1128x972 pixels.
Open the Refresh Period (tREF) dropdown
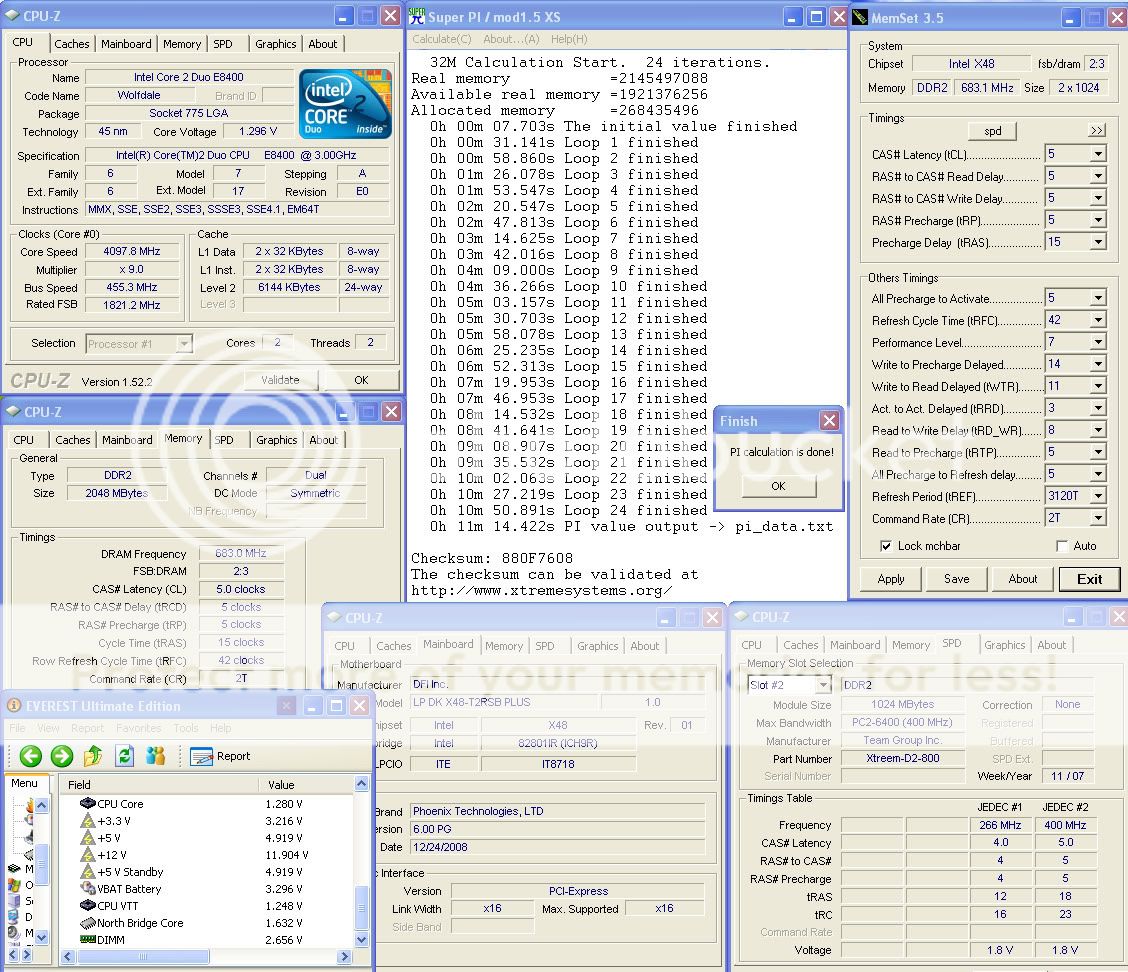tap(1098, 496)
